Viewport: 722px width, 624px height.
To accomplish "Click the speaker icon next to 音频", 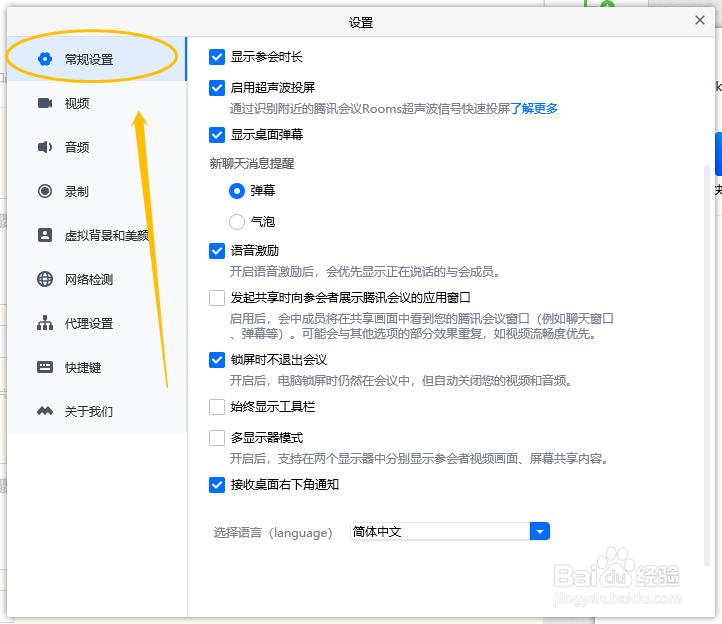I will (x=45, y=147).
